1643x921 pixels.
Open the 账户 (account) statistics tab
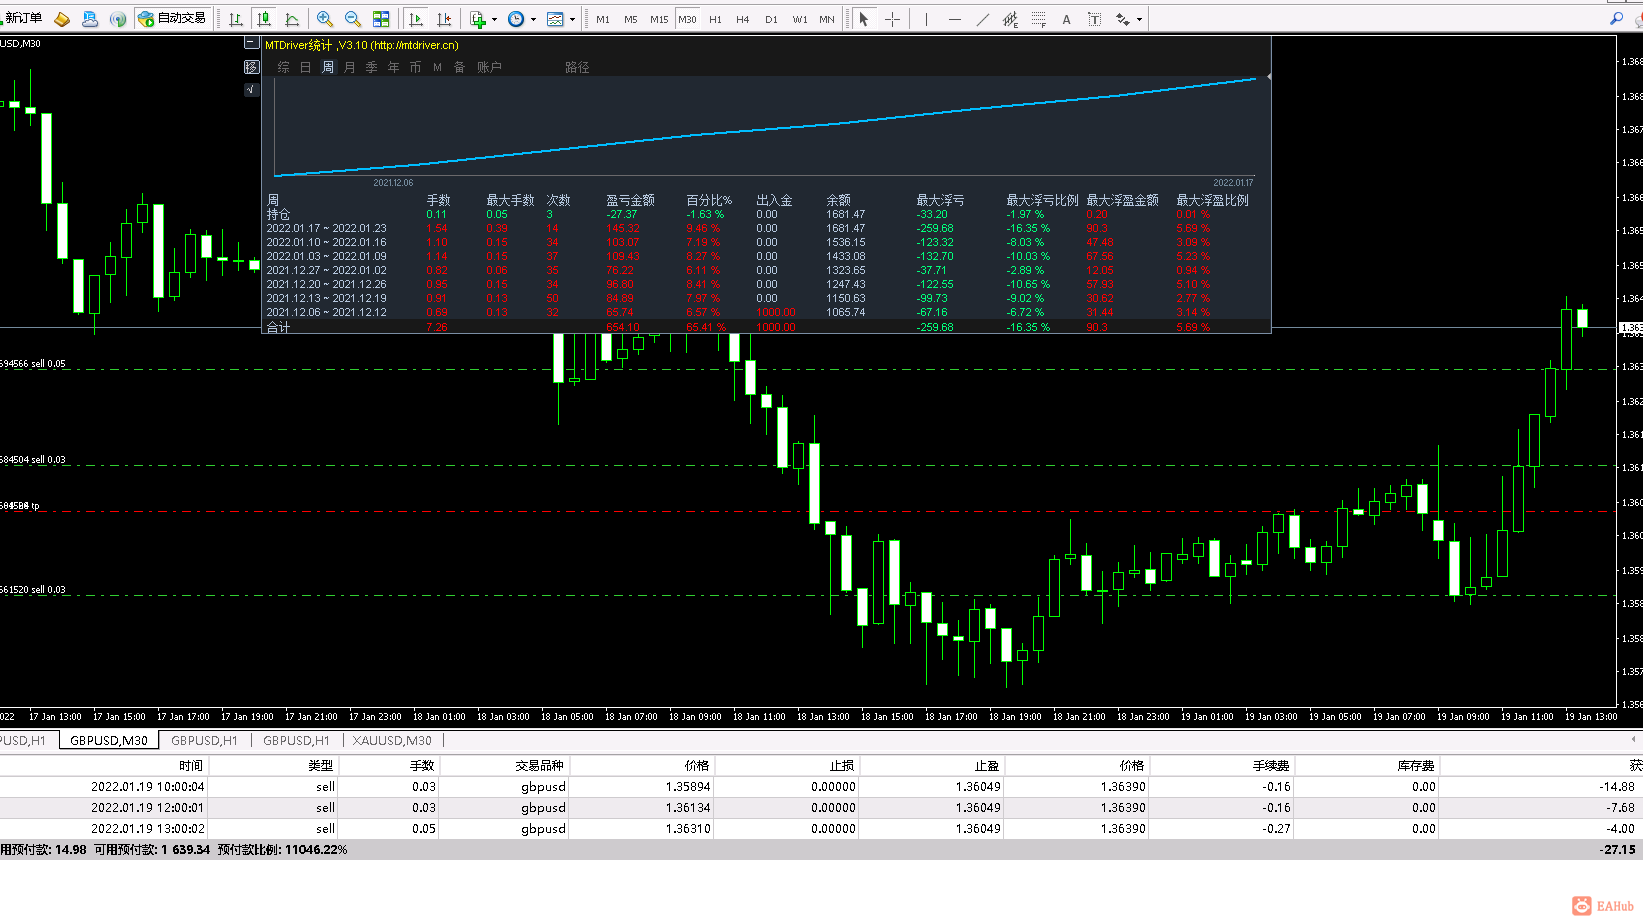click(x=489, y=67)
